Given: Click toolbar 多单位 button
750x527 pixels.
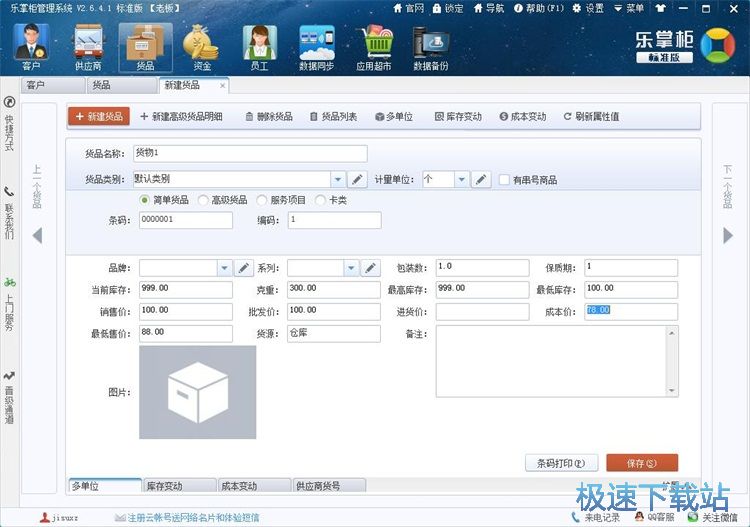Looking at the screenshot, I should (394, 116).
